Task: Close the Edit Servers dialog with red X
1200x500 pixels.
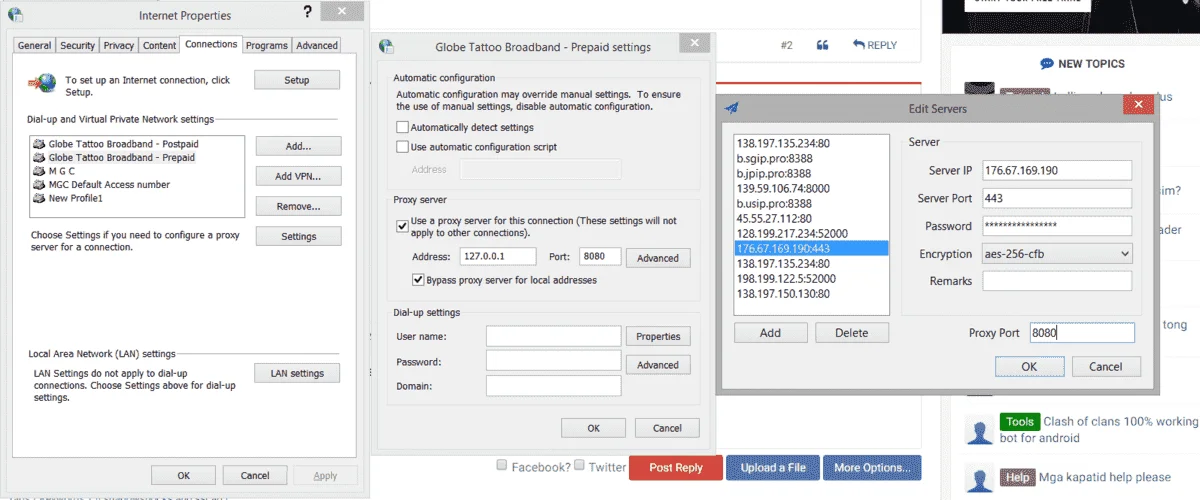Action: 1137,103
